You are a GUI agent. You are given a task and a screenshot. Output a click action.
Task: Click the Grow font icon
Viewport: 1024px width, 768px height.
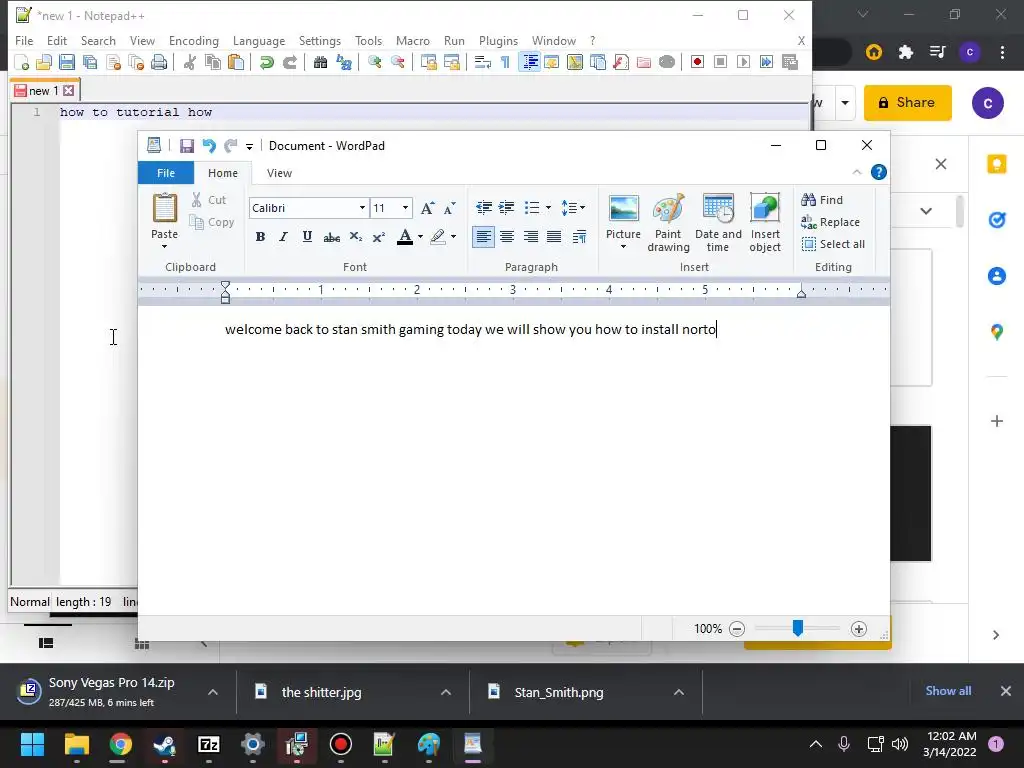[x=427, y=208]
